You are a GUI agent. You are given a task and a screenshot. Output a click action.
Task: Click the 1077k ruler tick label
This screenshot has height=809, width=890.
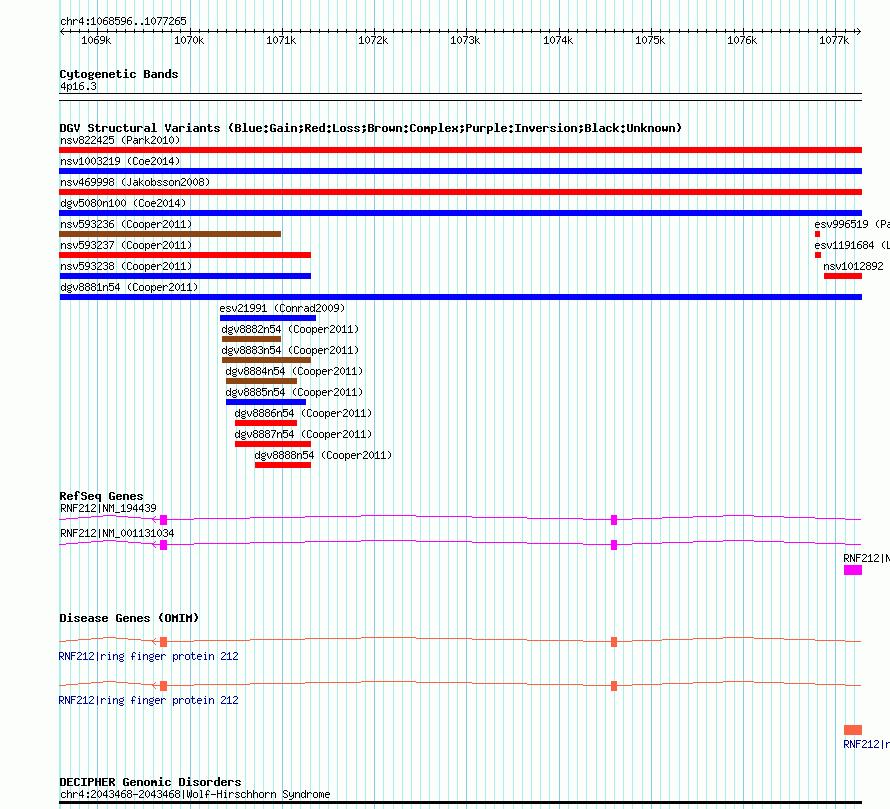coord(834,40)
